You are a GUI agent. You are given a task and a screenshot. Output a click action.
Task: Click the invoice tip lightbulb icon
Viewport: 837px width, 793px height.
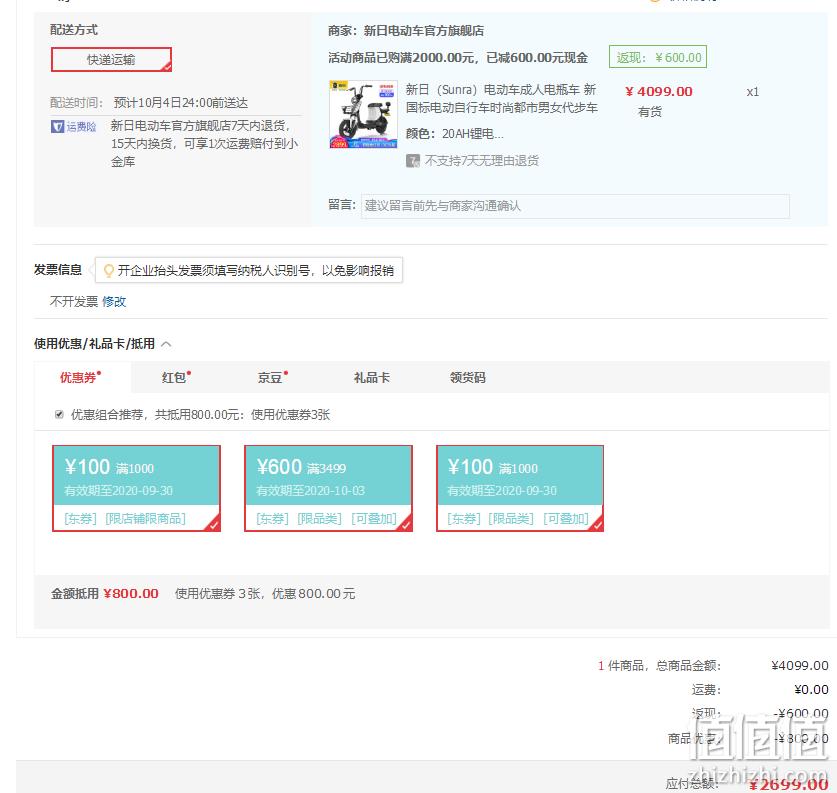click(x=108, y=271)
